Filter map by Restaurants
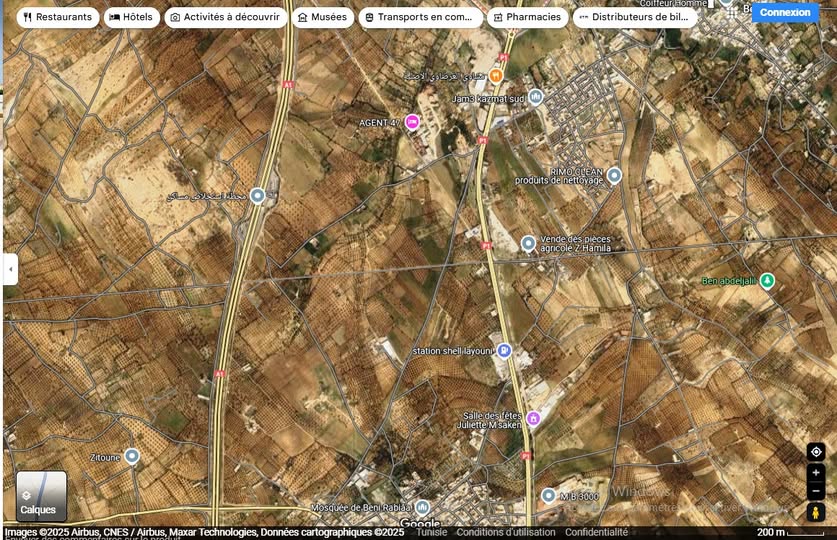This screenshot has height=540, width=837. pos(57,17)
